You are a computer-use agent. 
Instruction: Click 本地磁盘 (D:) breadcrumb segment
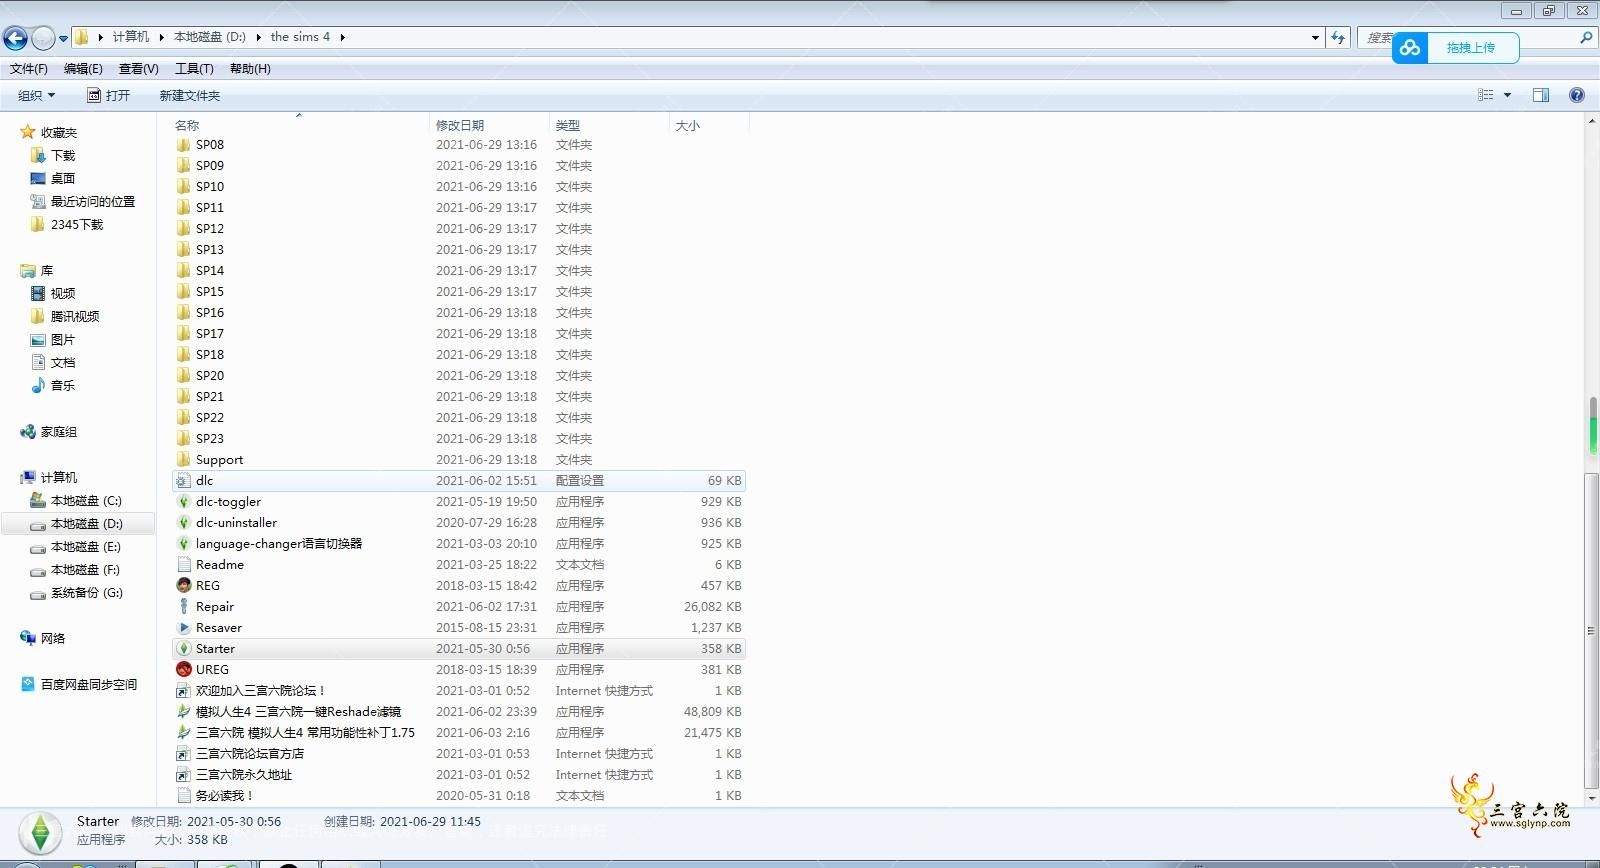[210, 37]
